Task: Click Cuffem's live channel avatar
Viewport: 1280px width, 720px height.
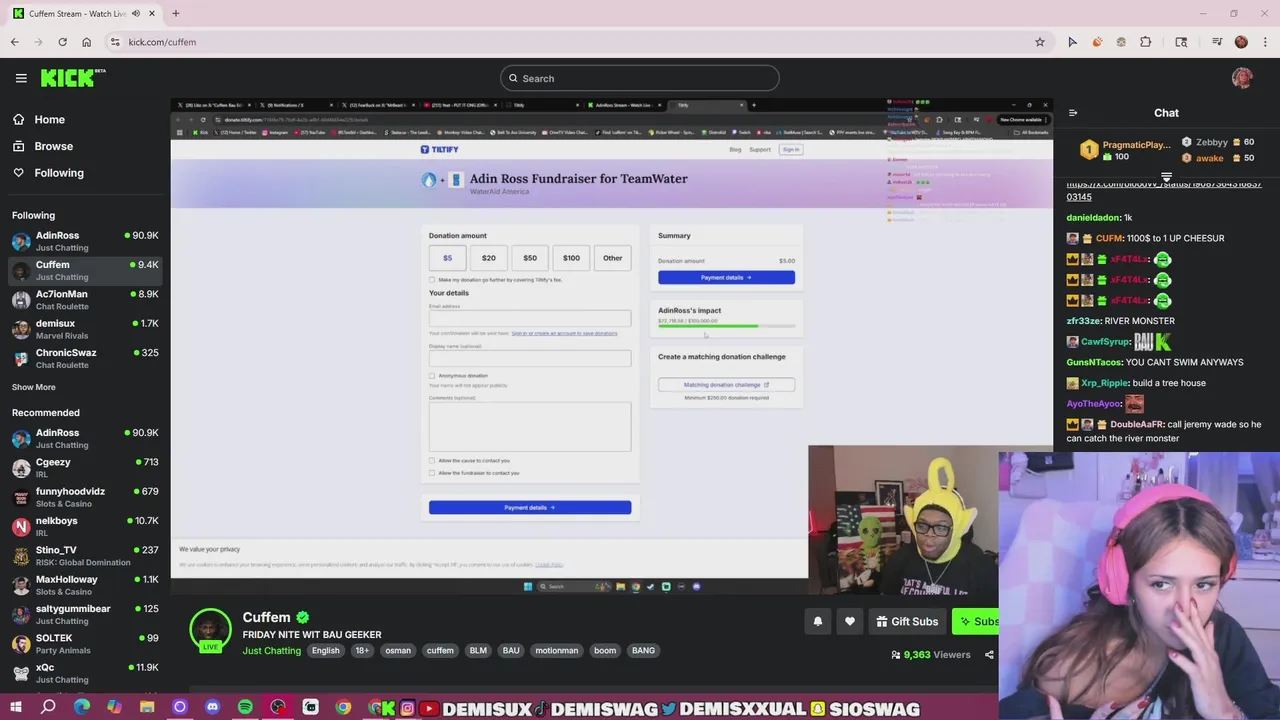Action: pyautogui.click(x=210, y=630)
